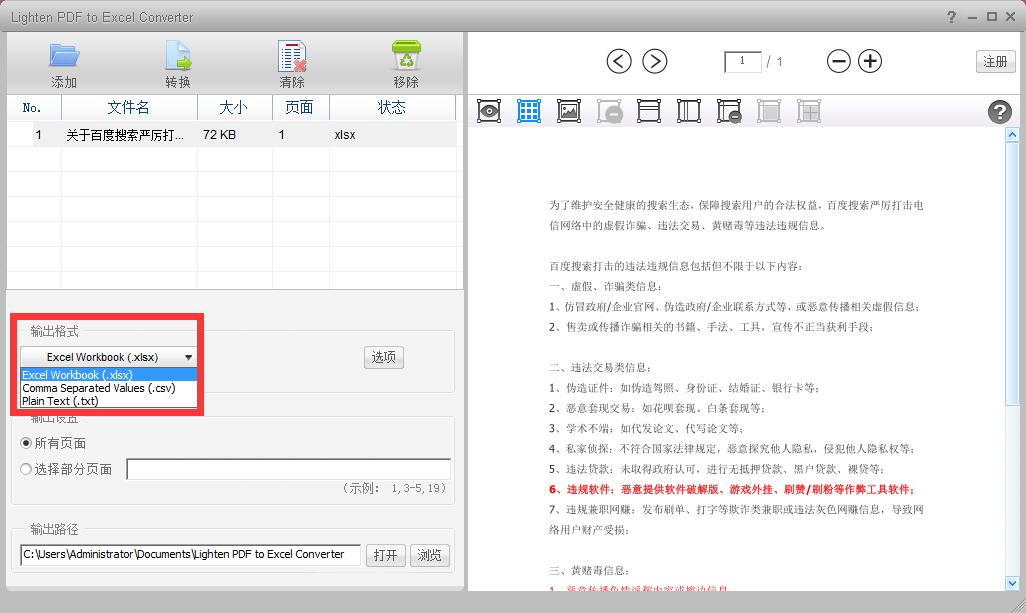Click the 大小 column header

click(x=234, y=107)
